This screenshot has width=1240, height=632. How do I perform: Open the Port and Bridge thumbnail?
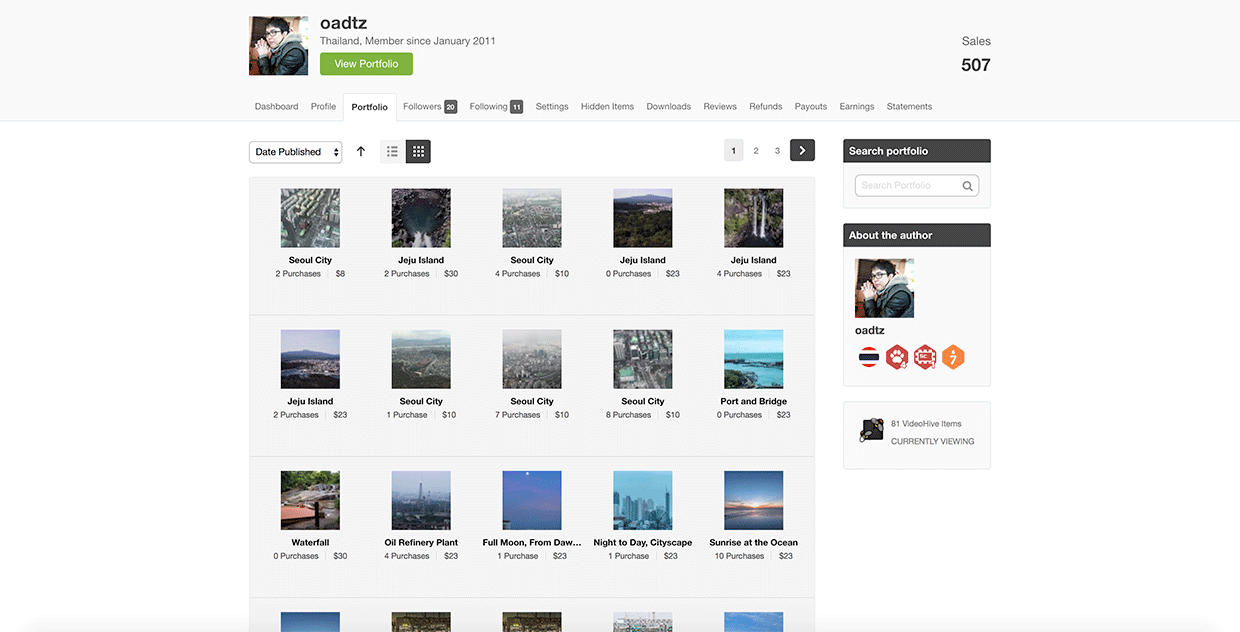click(x=753, y=359)
